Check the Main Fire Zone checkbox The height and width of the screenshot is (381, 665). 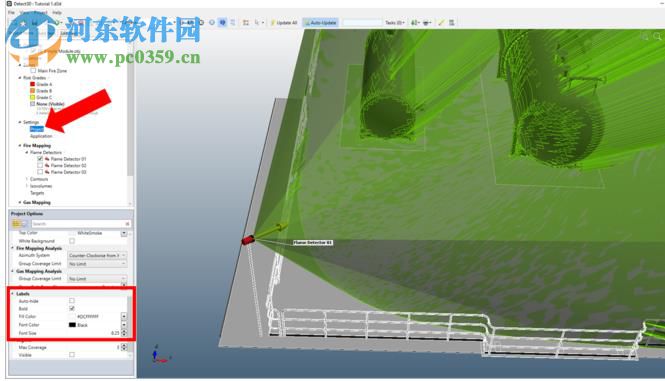coord(33,70)
